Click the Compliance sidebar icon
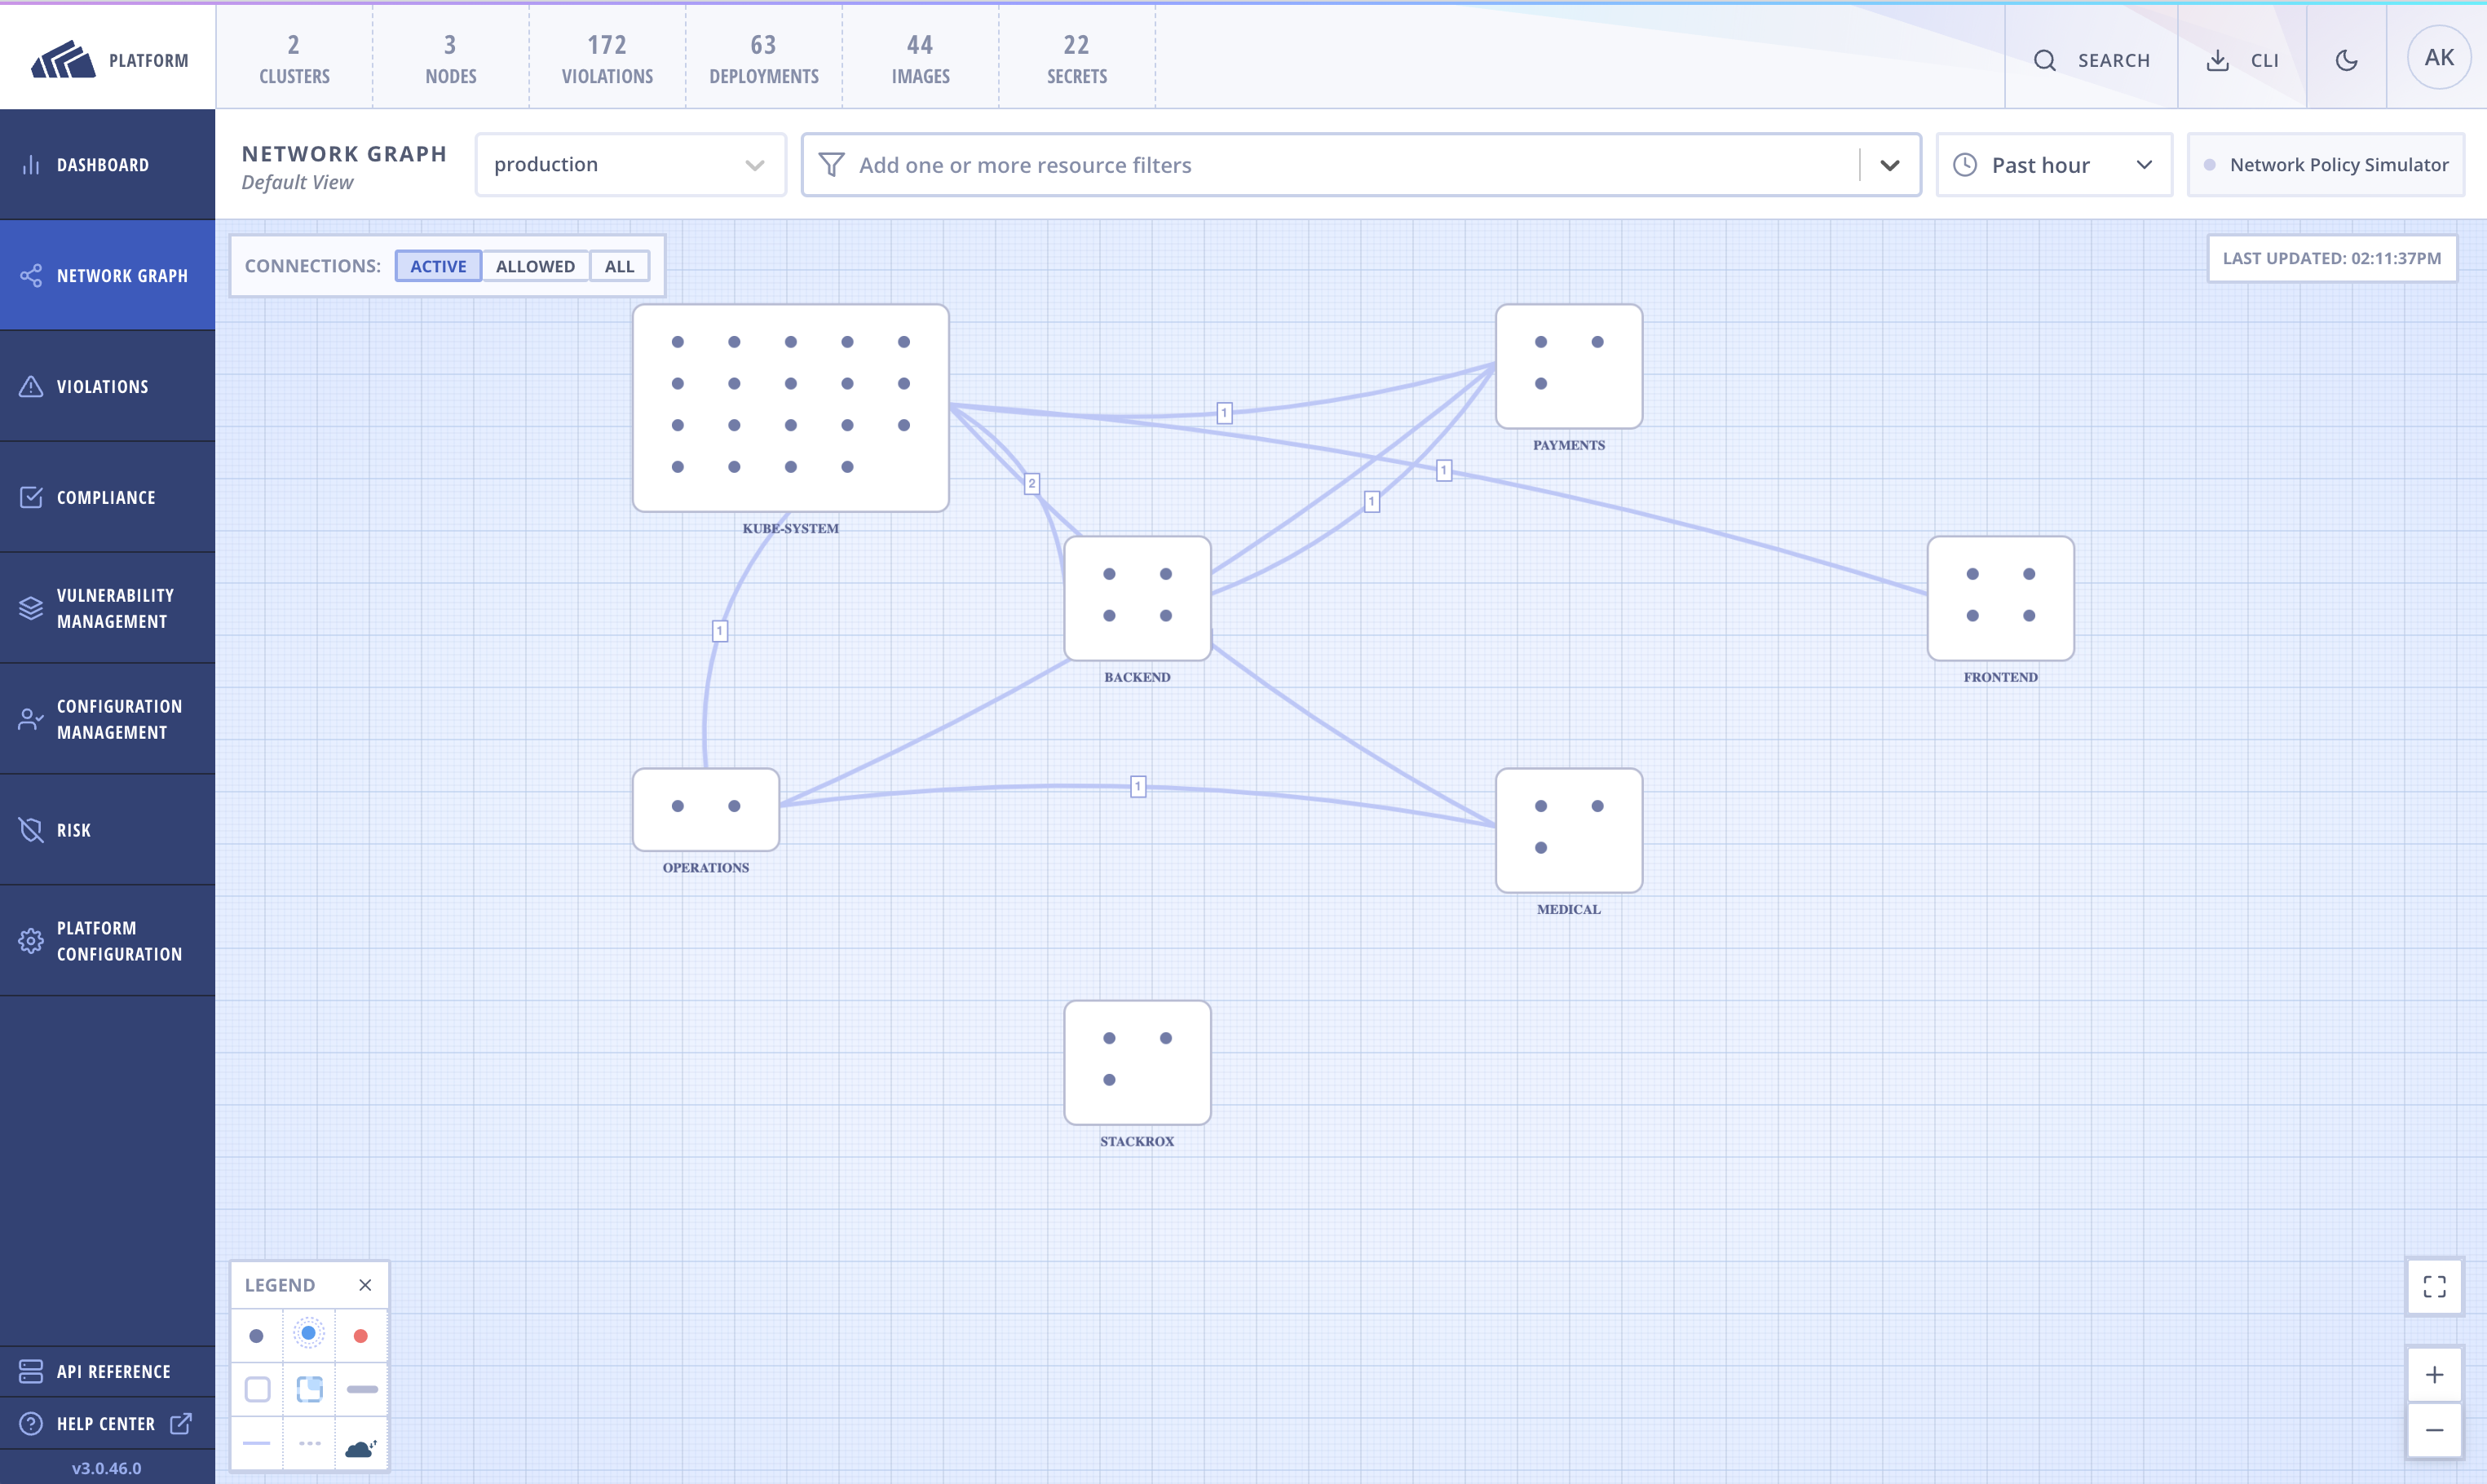Viewport: 2487px width, 1484px height. click(107, 496)
